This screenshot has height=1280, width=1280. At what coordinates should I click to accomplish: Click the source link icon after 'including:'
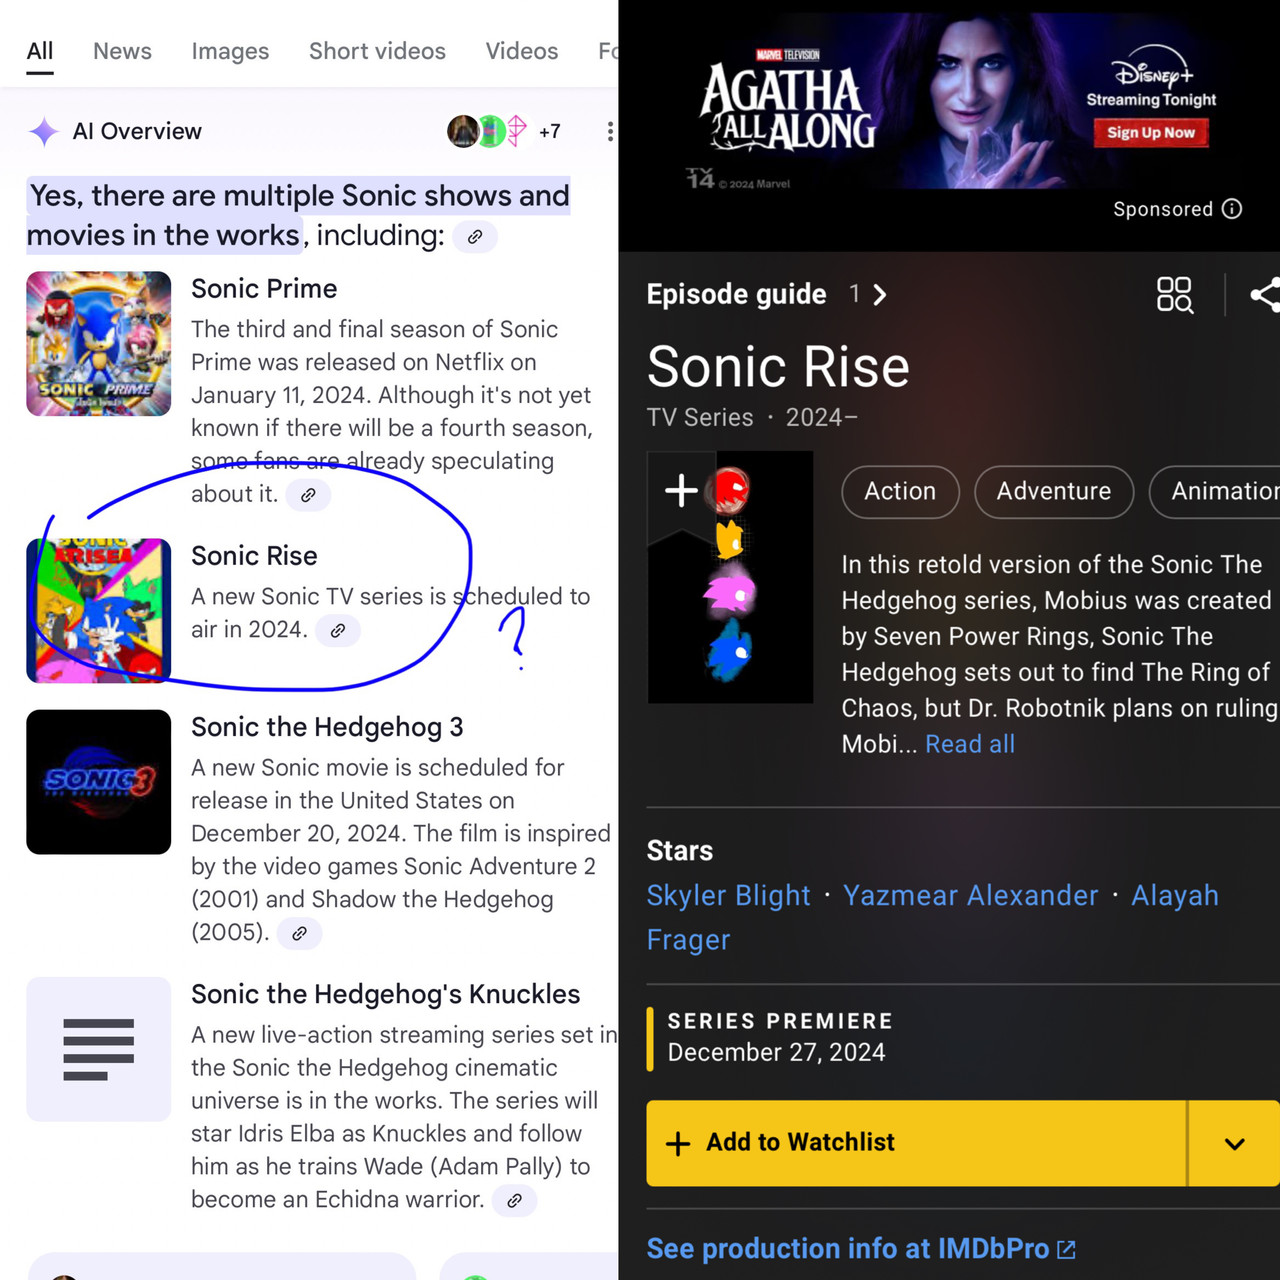(x=475, y=237)
